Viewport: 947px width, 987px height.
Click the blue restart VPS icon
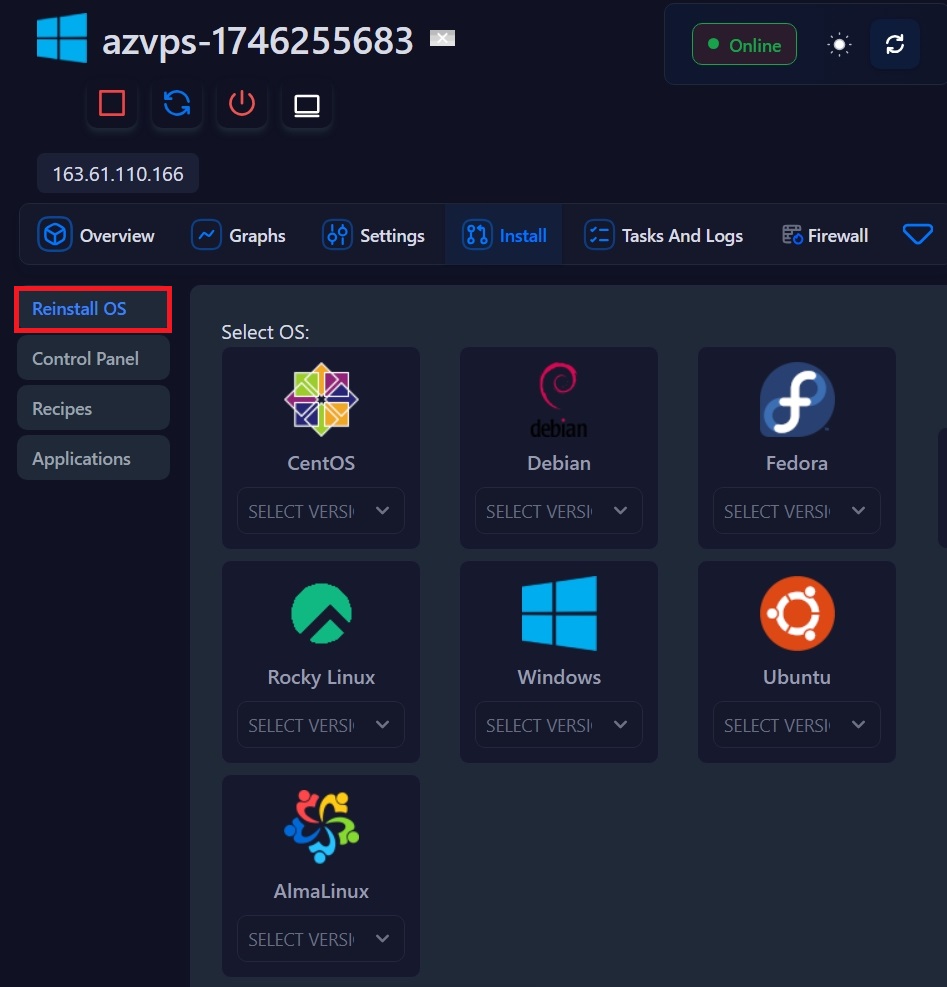177,104
